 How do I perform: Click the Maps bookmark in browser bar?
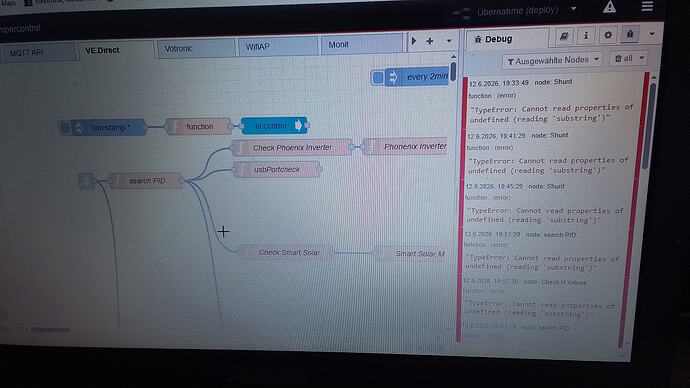coord(8,2)
